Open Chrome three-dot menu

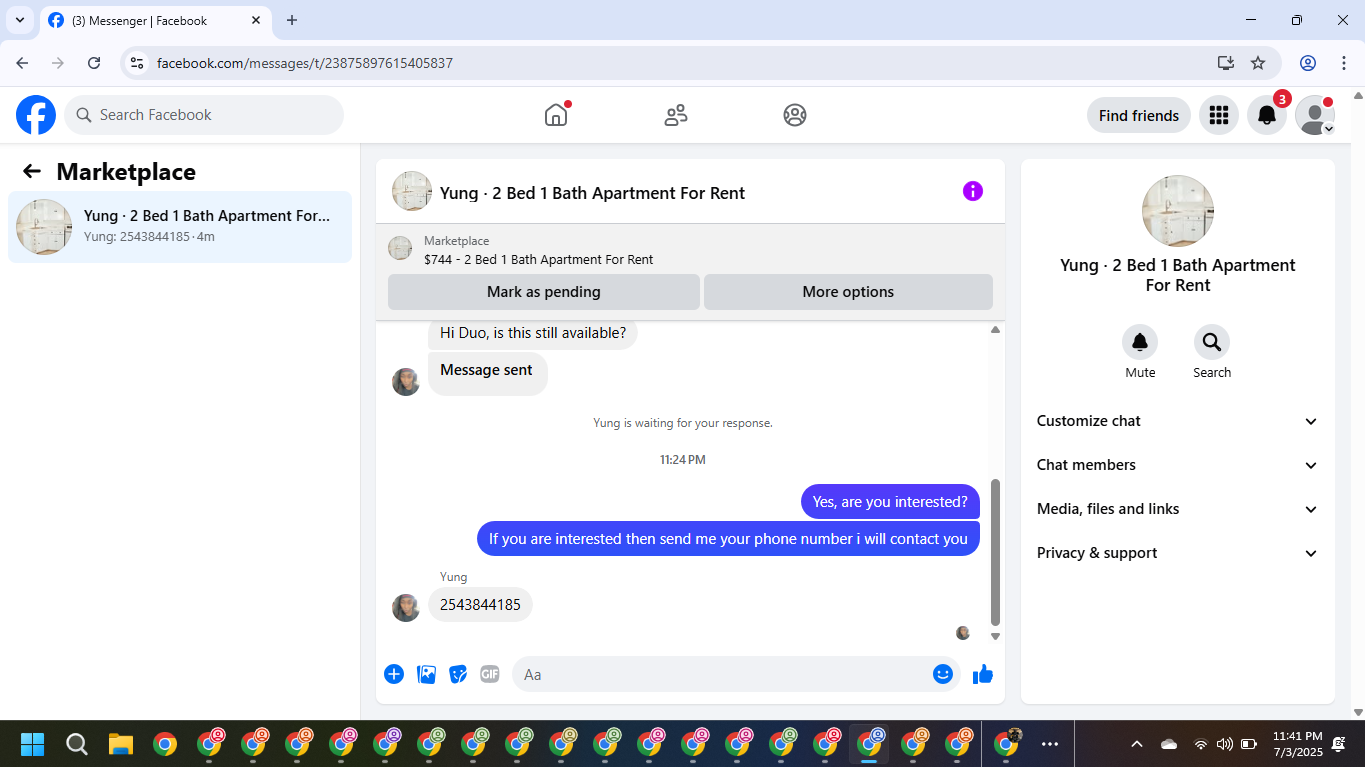click(x=1344, y=63)
